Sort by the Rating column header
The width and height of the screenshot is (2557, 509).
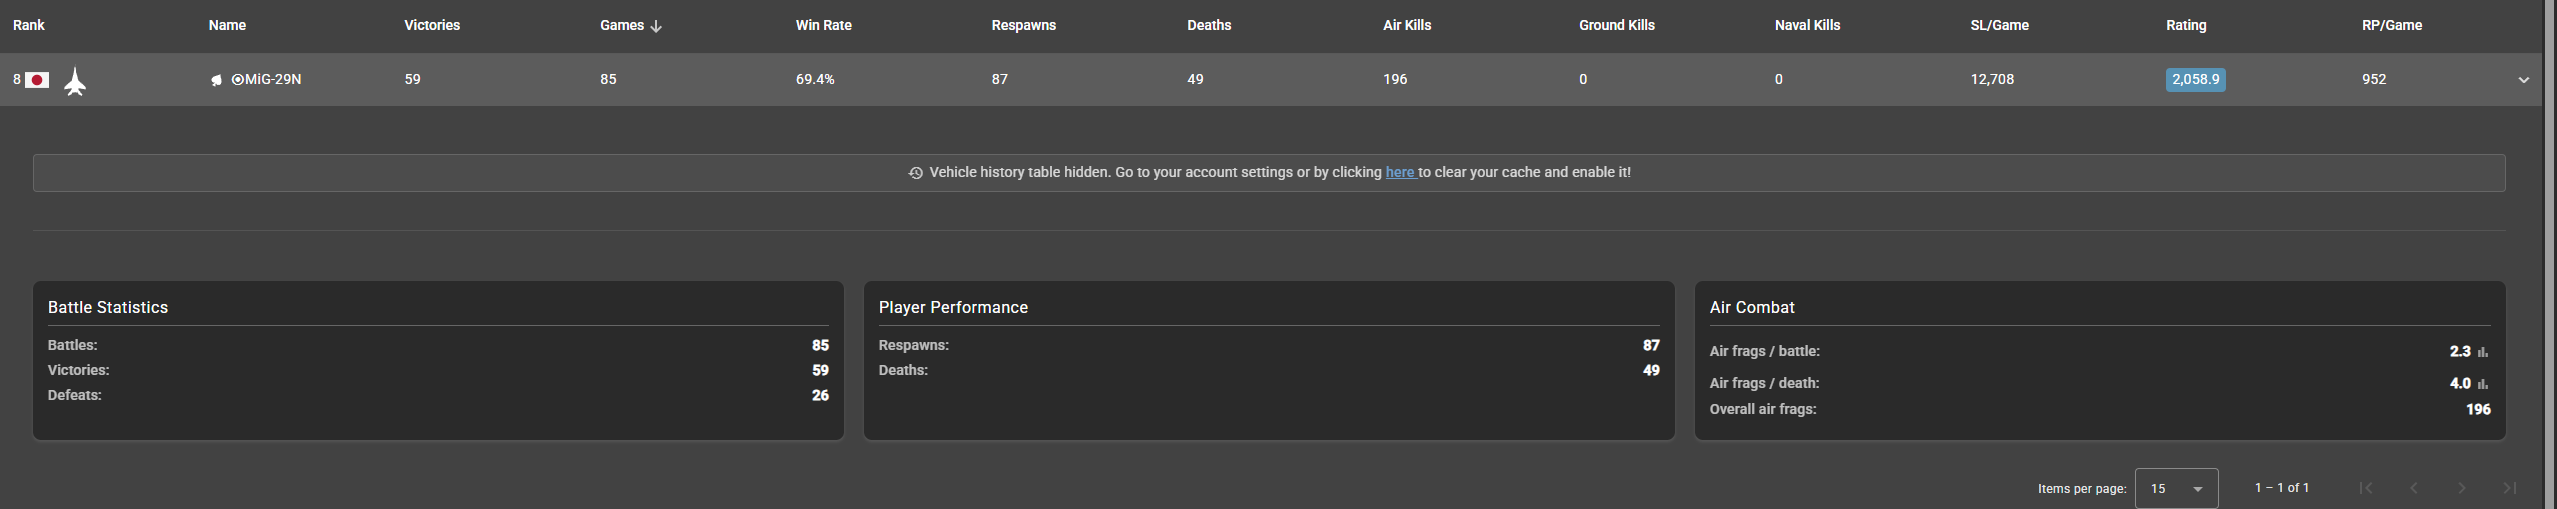[x=2185, y=26]
